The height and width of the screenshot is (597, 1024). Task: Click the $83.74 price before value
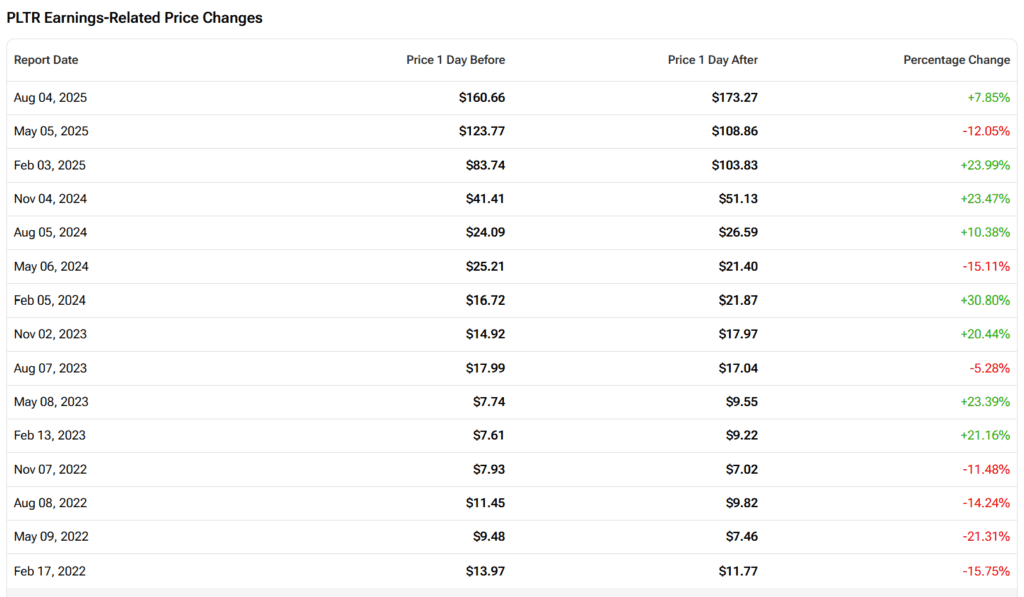(x=485, y=165)
